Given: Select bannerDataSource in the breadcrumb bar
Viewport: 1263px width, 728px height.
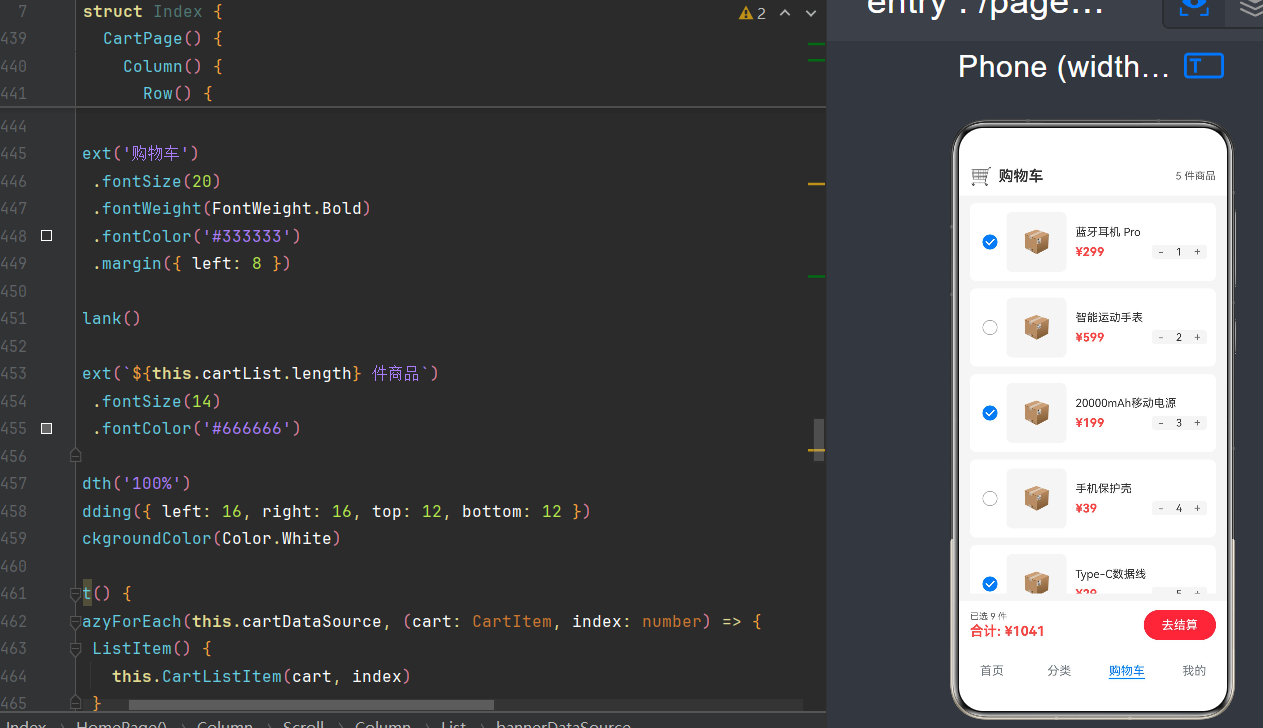Looking at the screenshot, I should point(563,723).
